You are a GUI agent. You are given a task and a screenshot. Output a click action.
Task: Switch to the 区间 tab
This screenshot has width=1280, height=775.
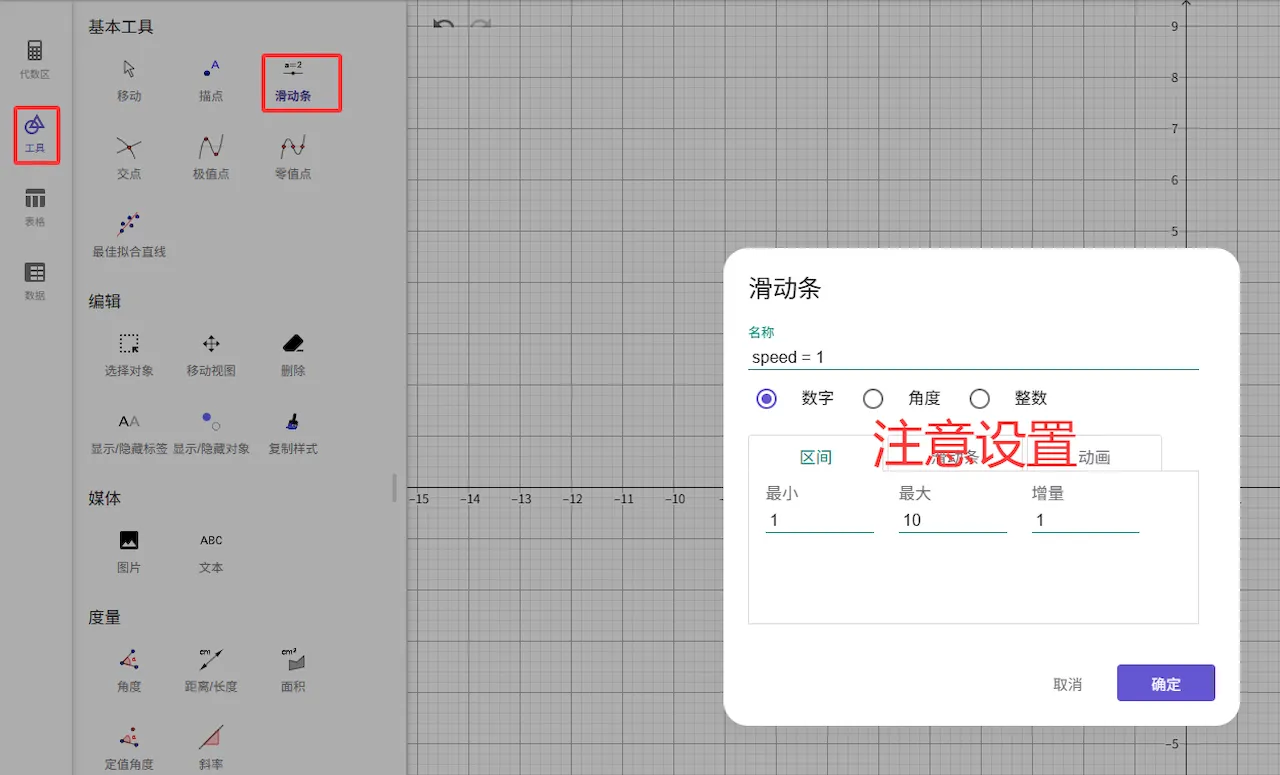pos(816,457)
